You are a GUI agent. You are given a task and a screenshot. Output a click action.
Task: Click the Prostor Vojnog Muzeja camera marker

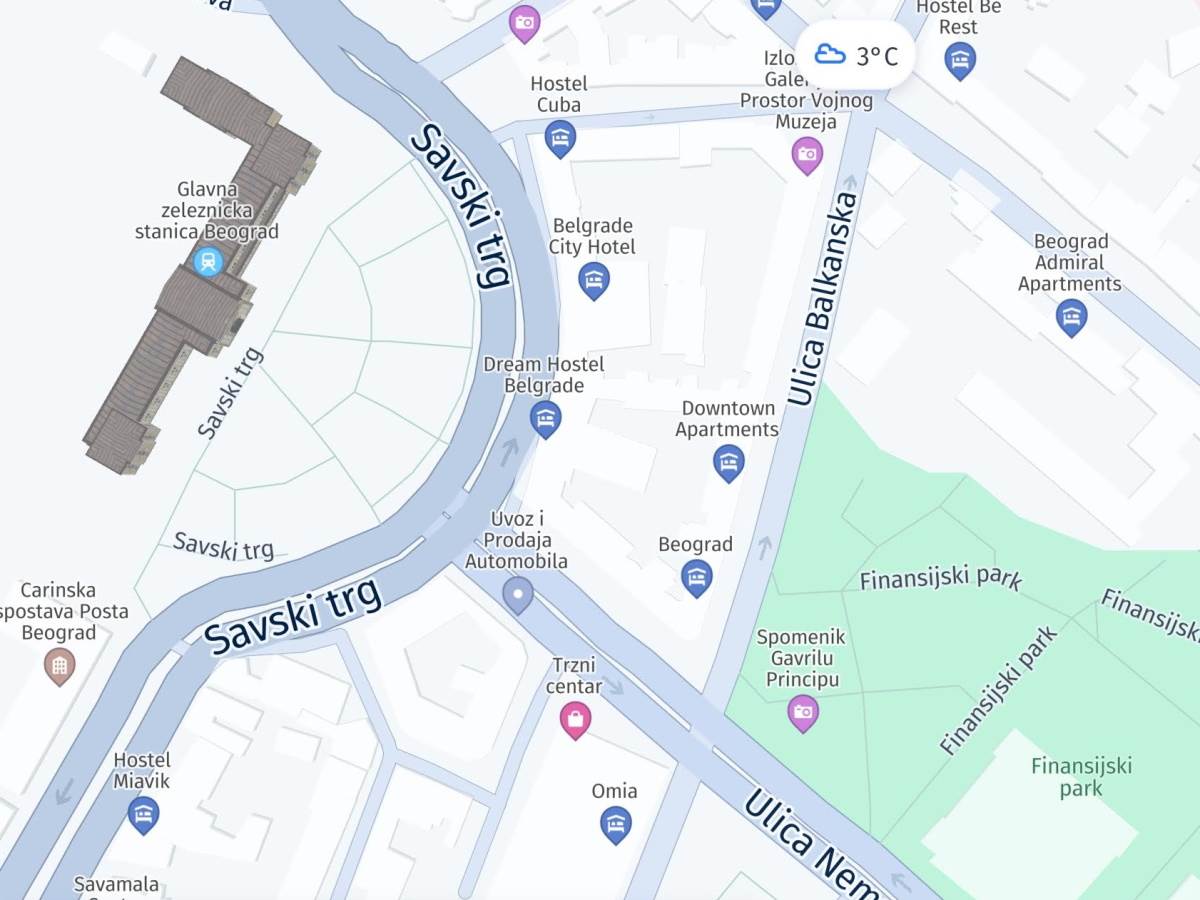point(807,155)
